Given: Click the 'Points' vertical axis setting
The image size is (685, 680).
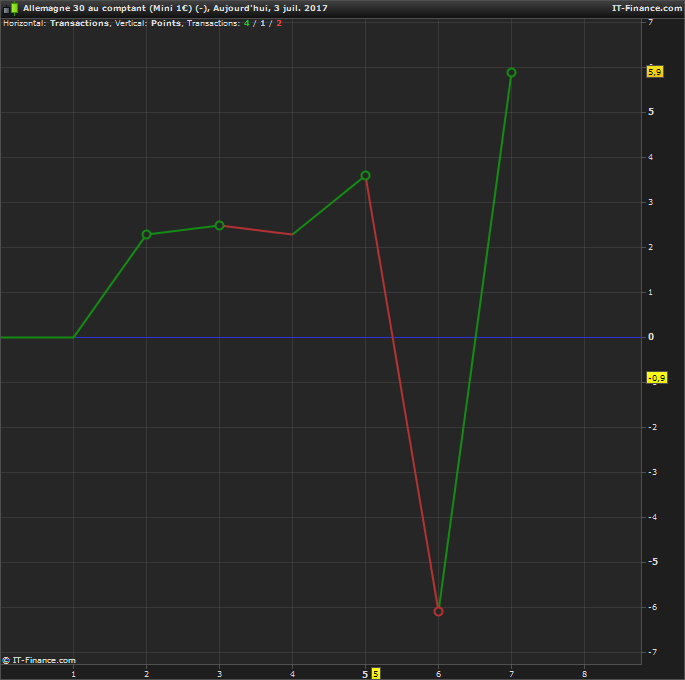Looking at the screenshot, I should coord(166,23).
